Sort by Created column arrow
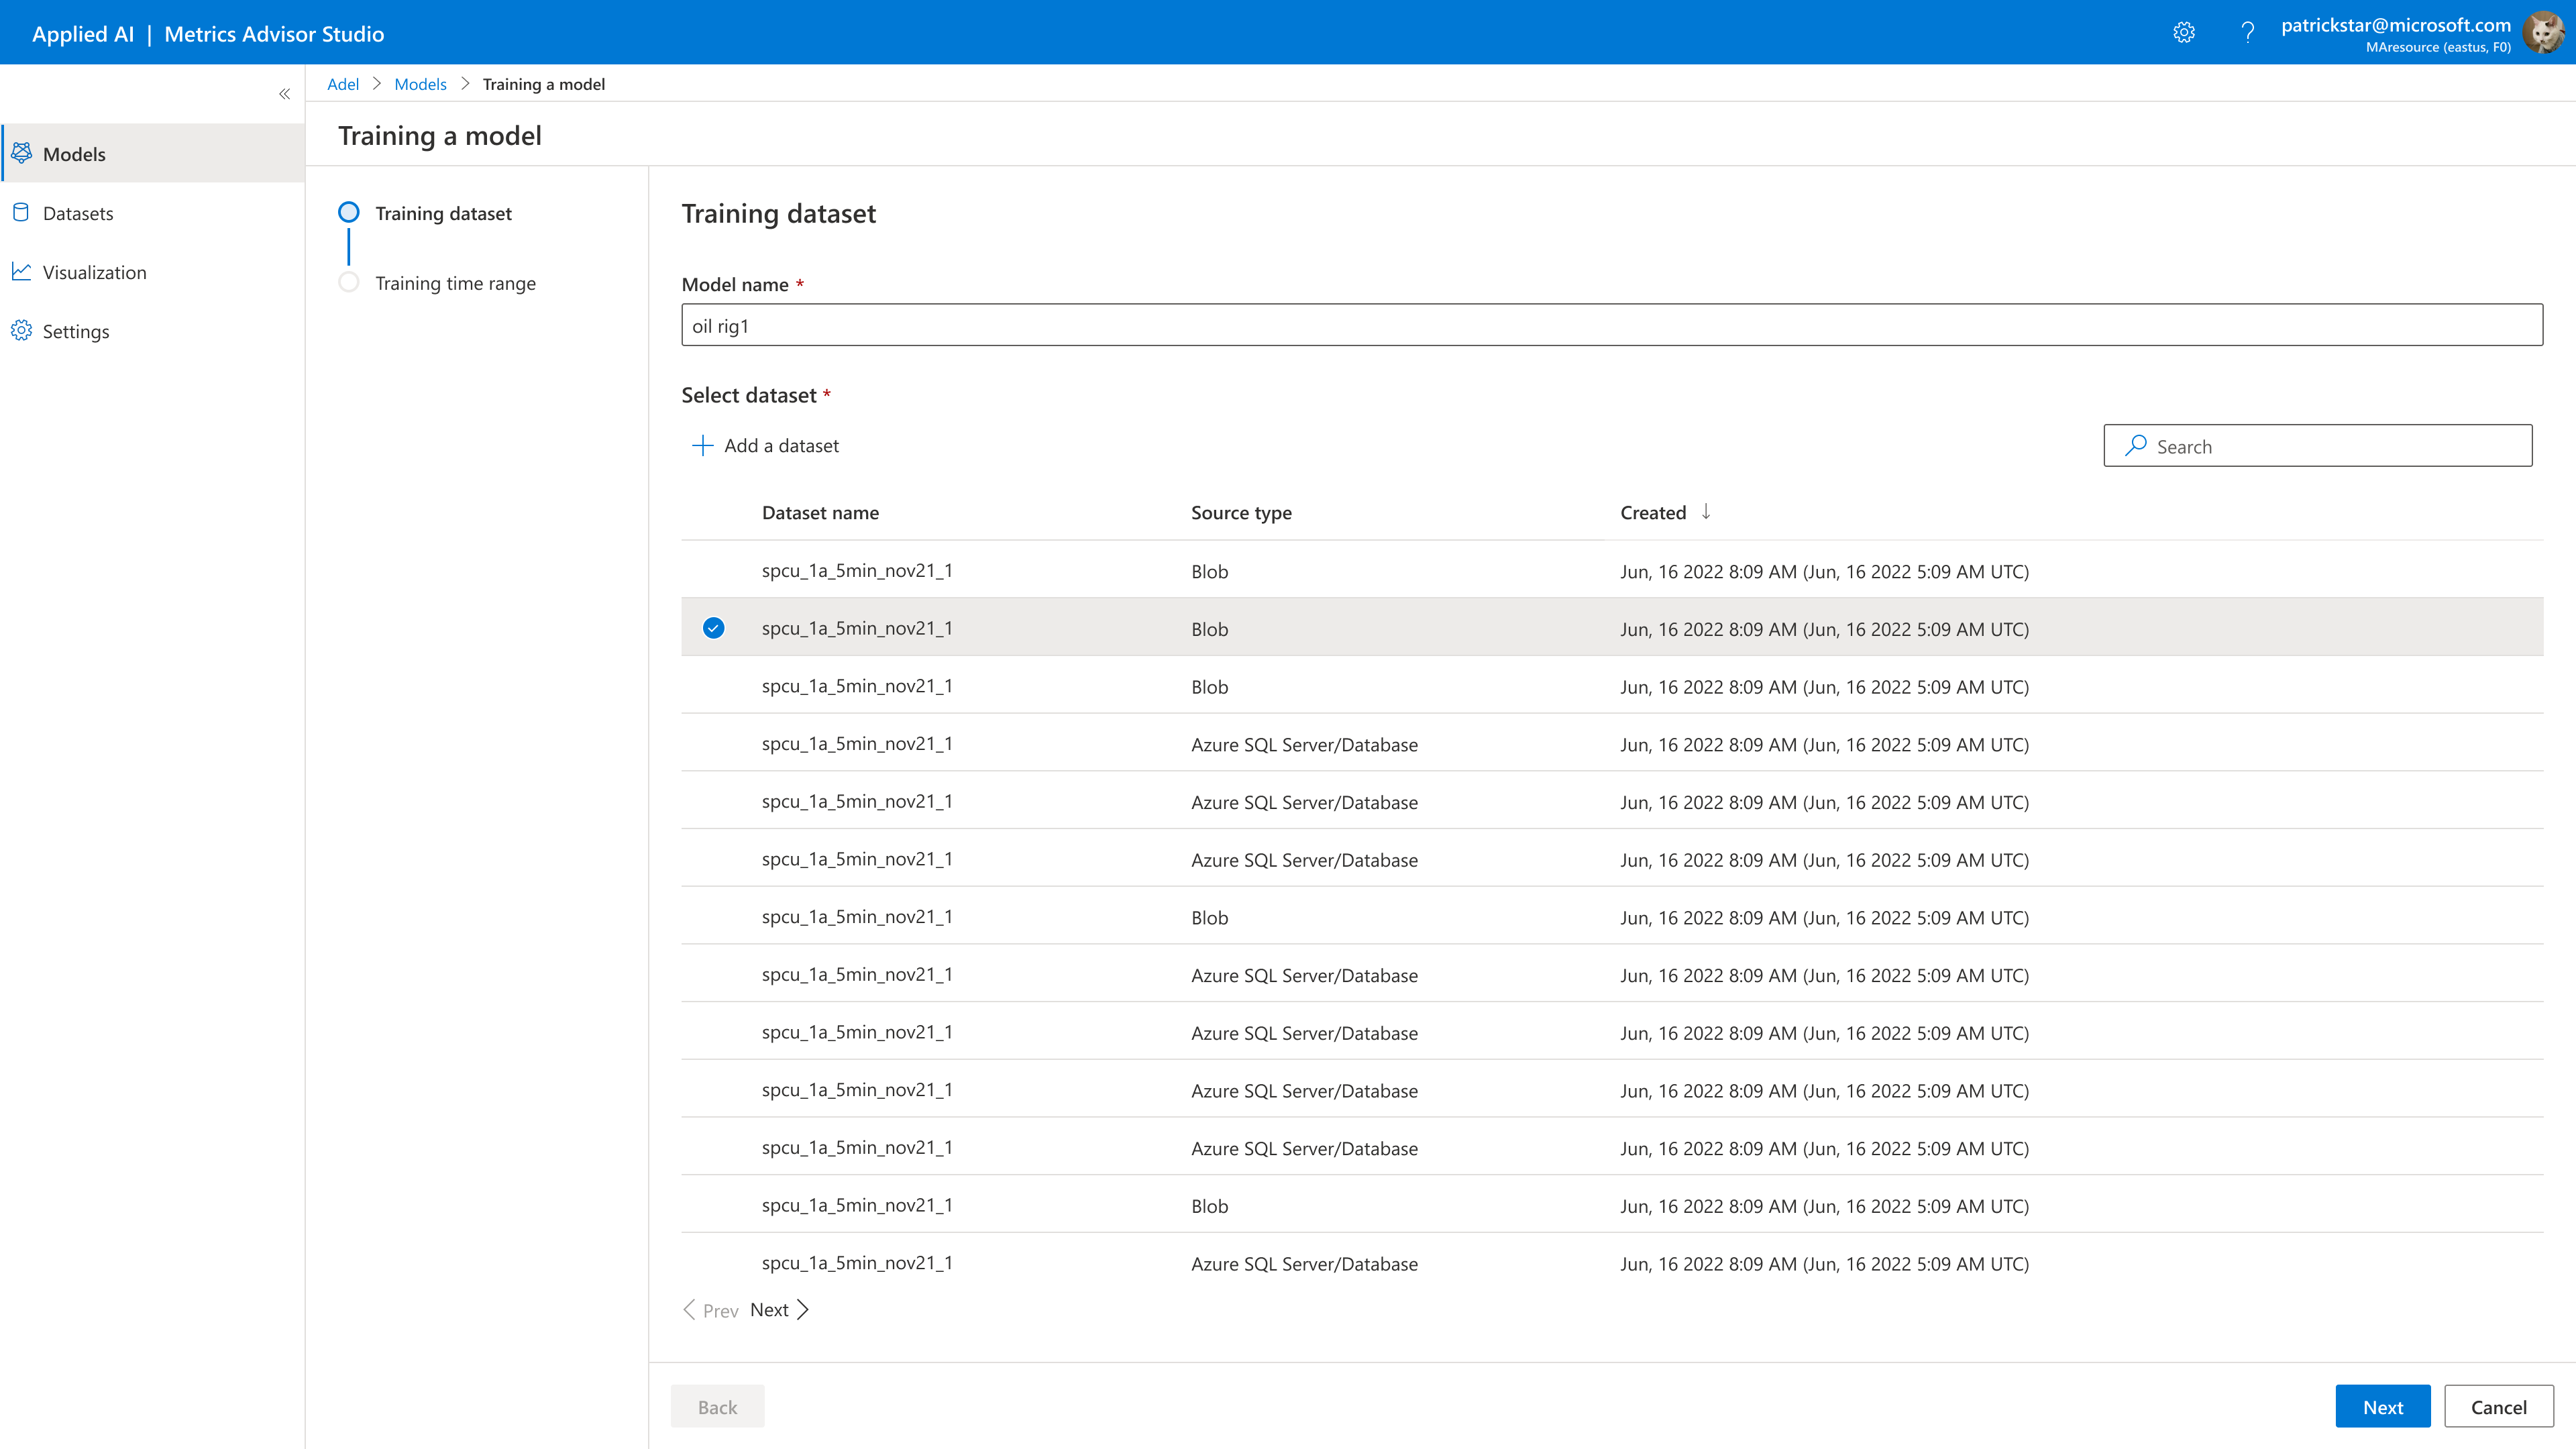Image resolution: width=2576 pixels, height=1449 pixels. point(1706,512)
